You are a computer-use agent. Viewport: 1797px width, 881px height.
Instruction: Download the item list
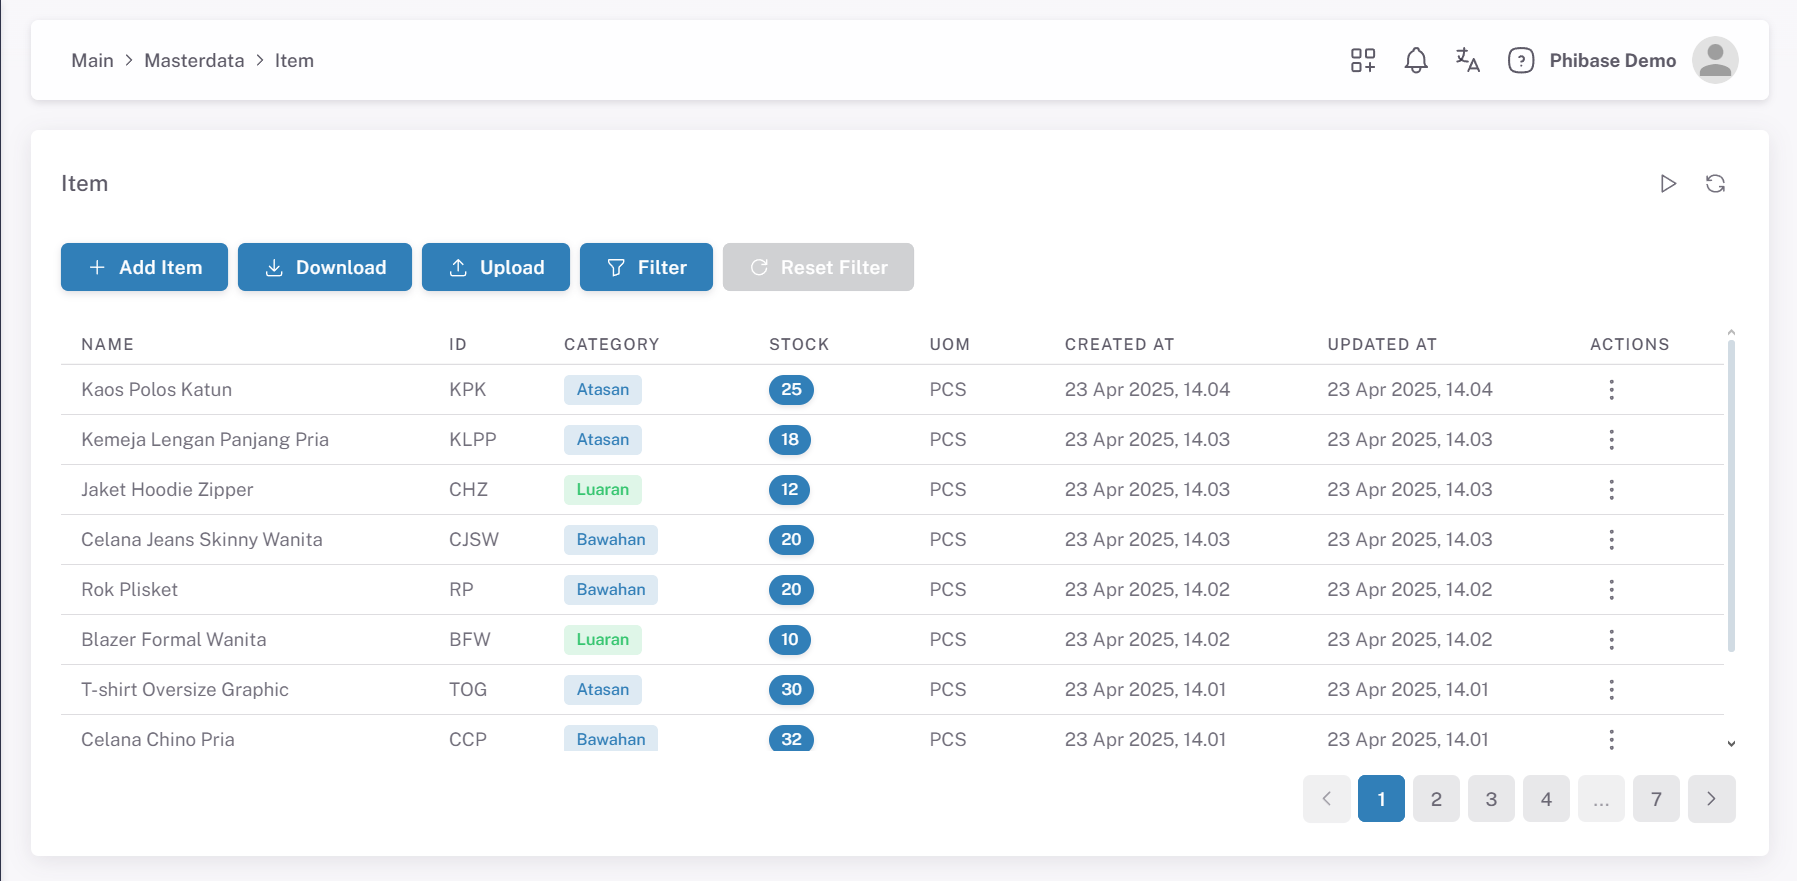[324, 267]
